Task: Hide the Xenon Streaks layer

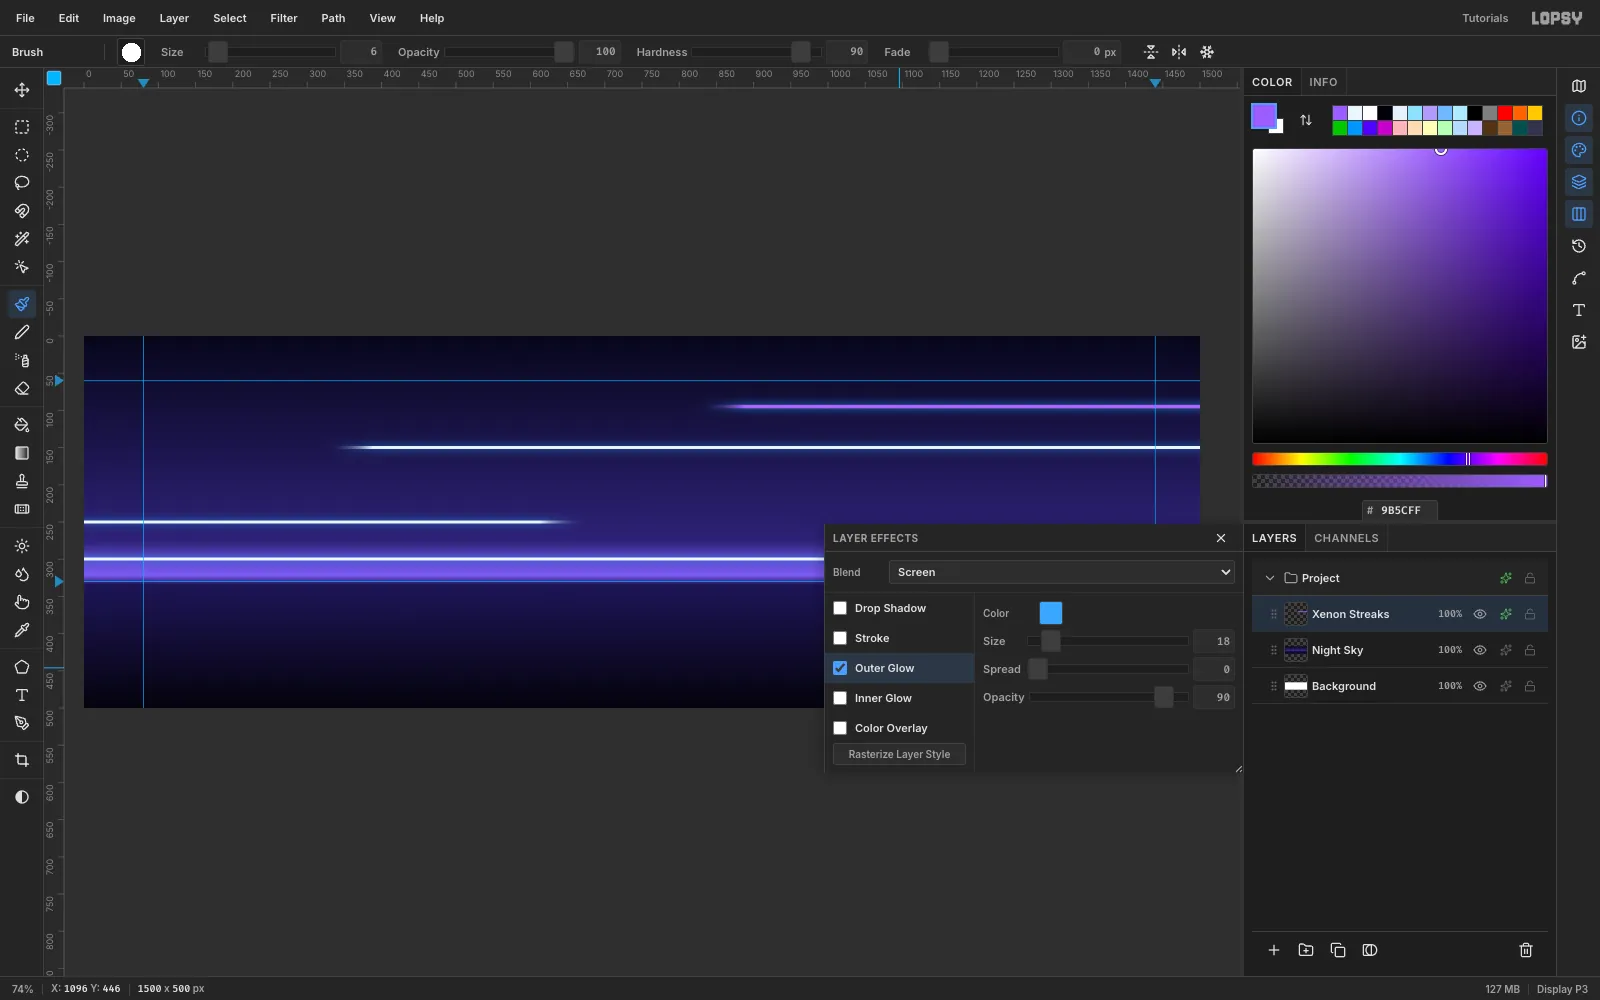Action: click(x=1480, y=614)
